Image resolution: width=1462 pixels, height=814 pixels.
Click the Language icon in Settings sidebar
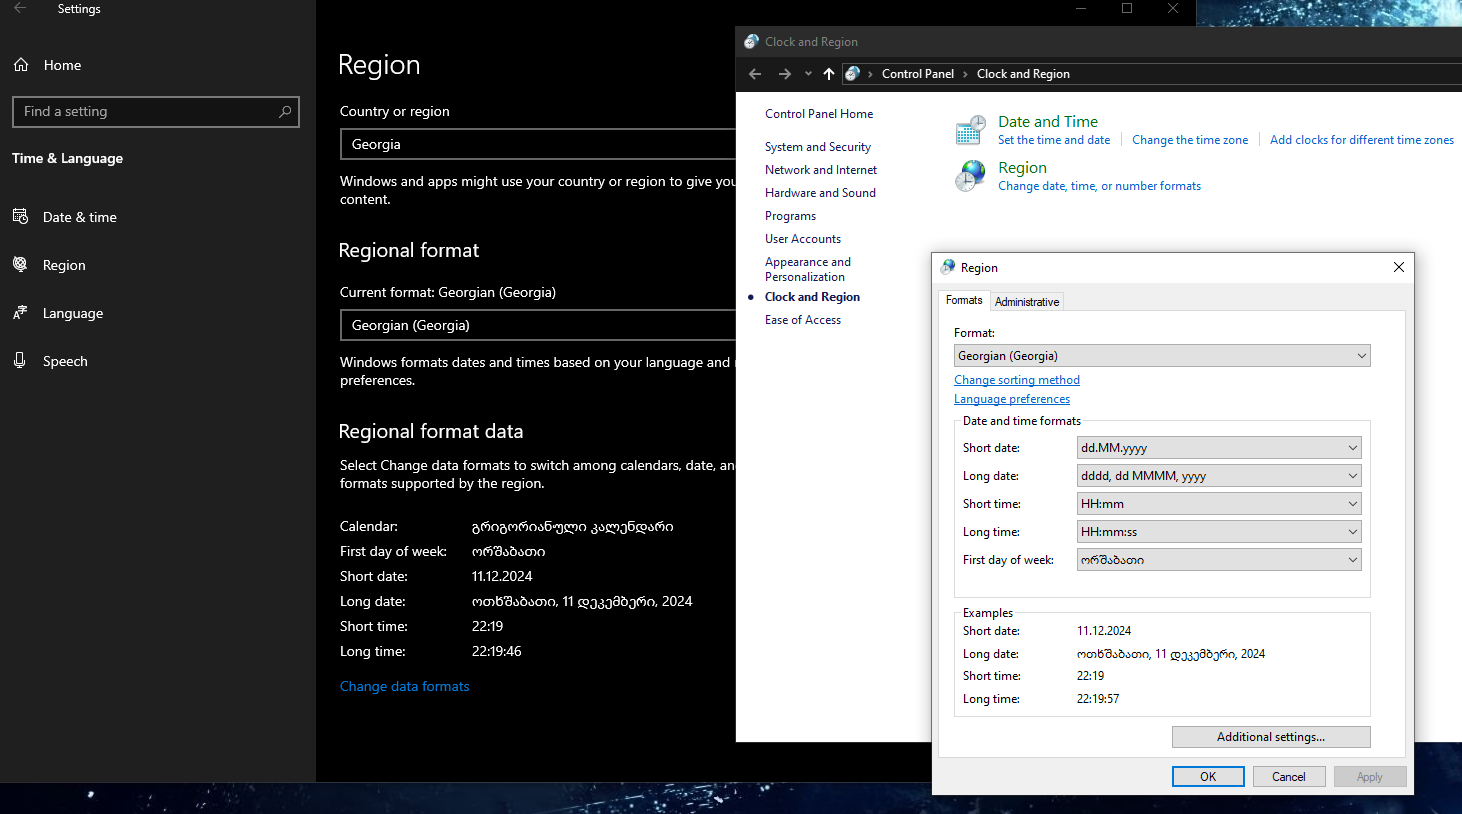click(20, 312)
